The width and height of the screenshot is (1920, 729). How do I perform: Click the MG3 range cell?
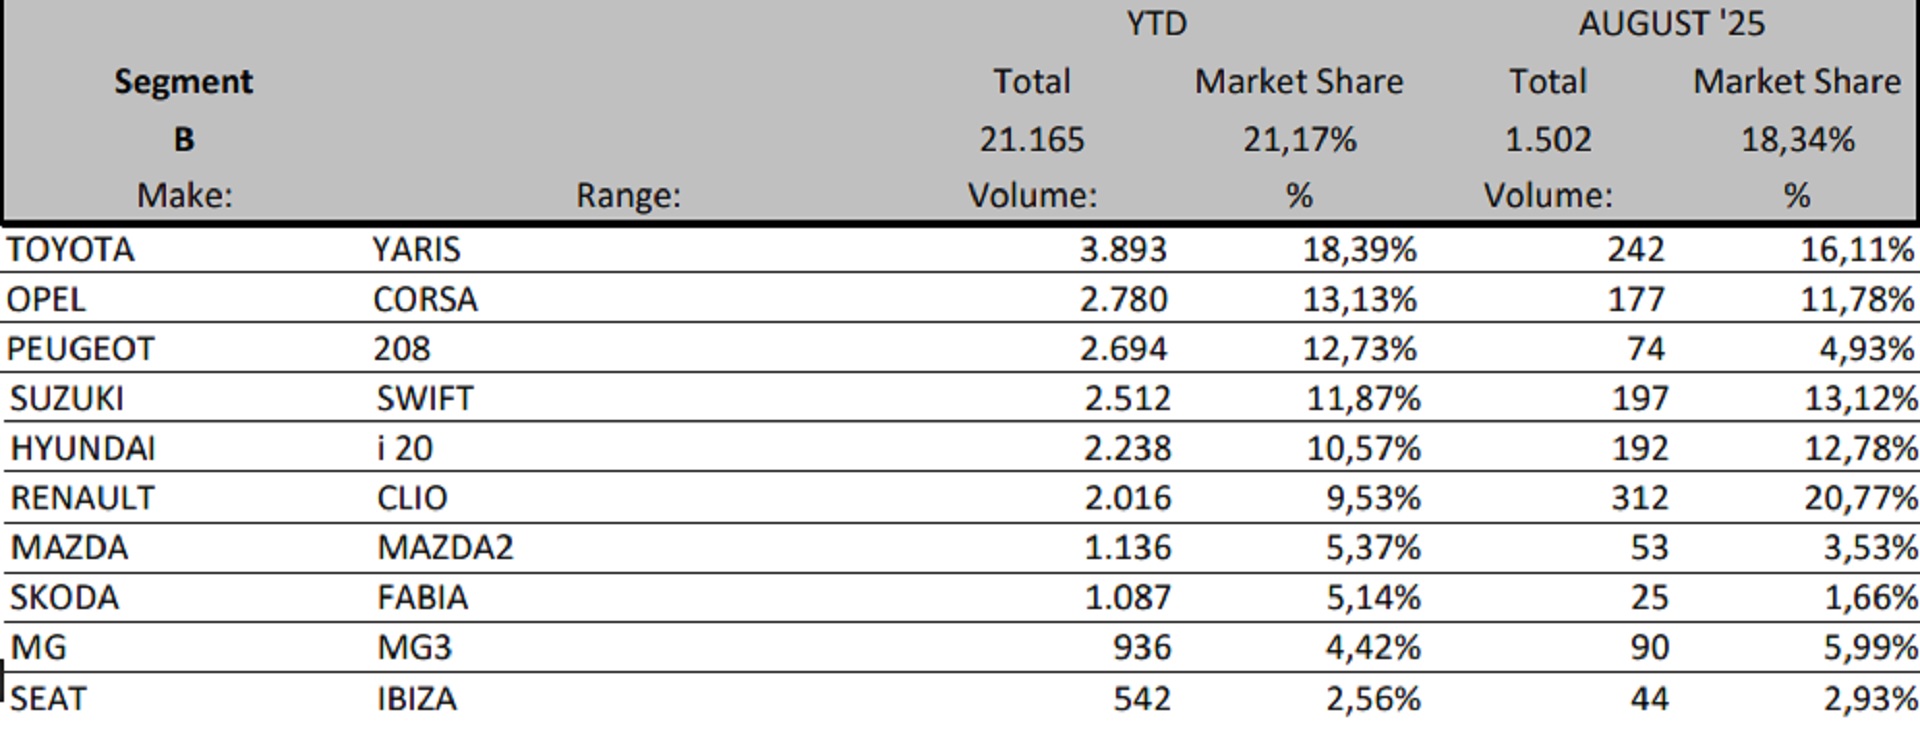click(x=414, y=648)
